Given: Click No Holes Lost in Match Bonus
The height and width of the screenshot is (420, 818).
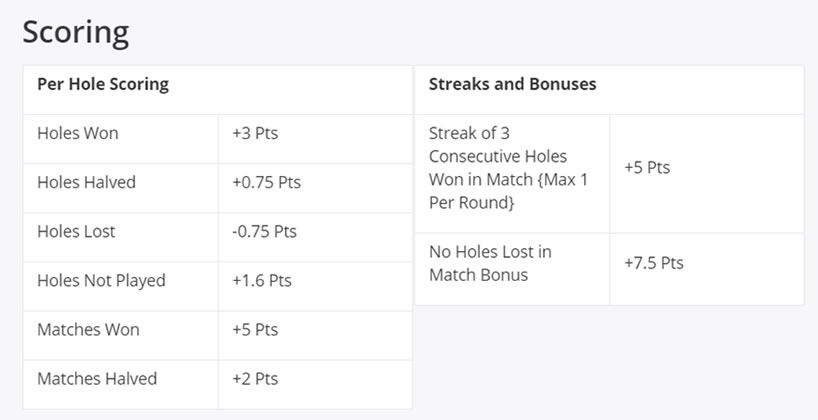Looking at the screenshot, I should [490, 263].
